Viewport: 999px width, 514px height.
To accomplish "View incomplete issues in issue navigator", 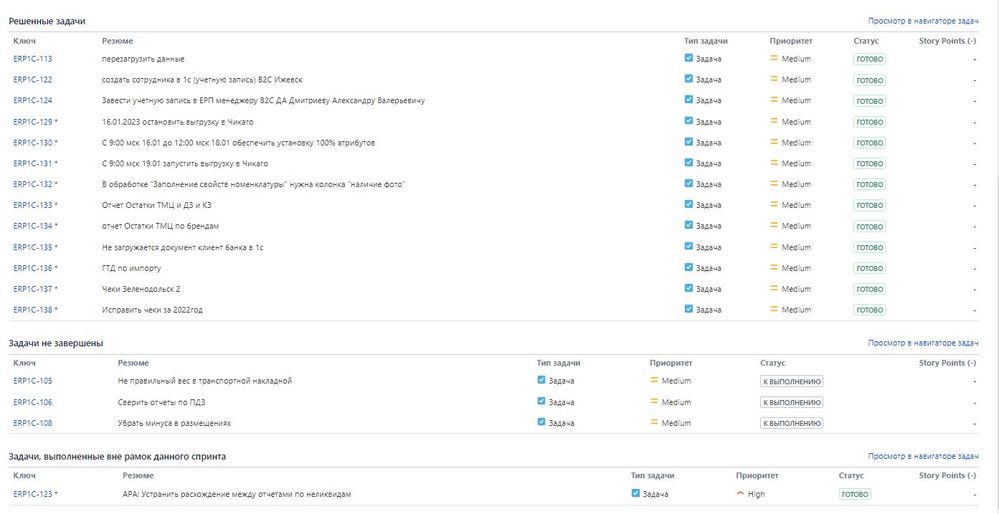I will point(923,343).
